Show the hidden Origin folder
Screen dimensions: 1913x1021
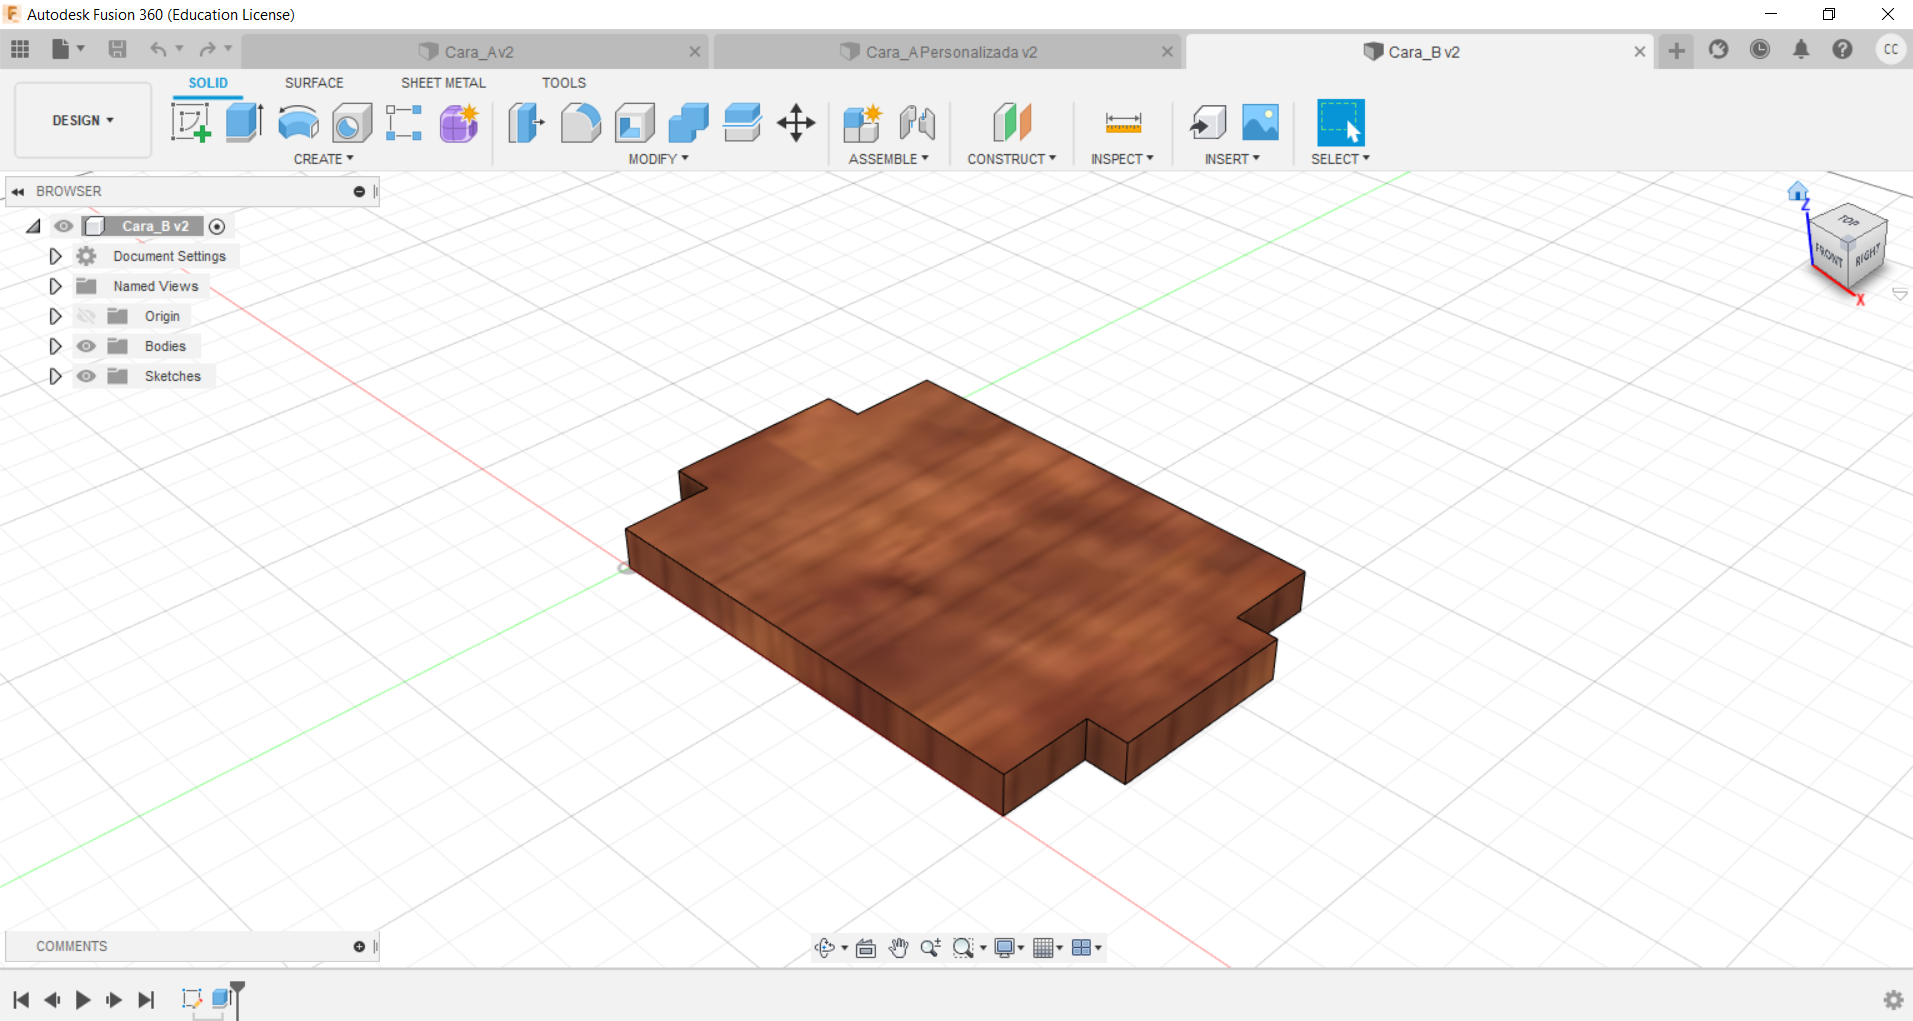(87, 316)
